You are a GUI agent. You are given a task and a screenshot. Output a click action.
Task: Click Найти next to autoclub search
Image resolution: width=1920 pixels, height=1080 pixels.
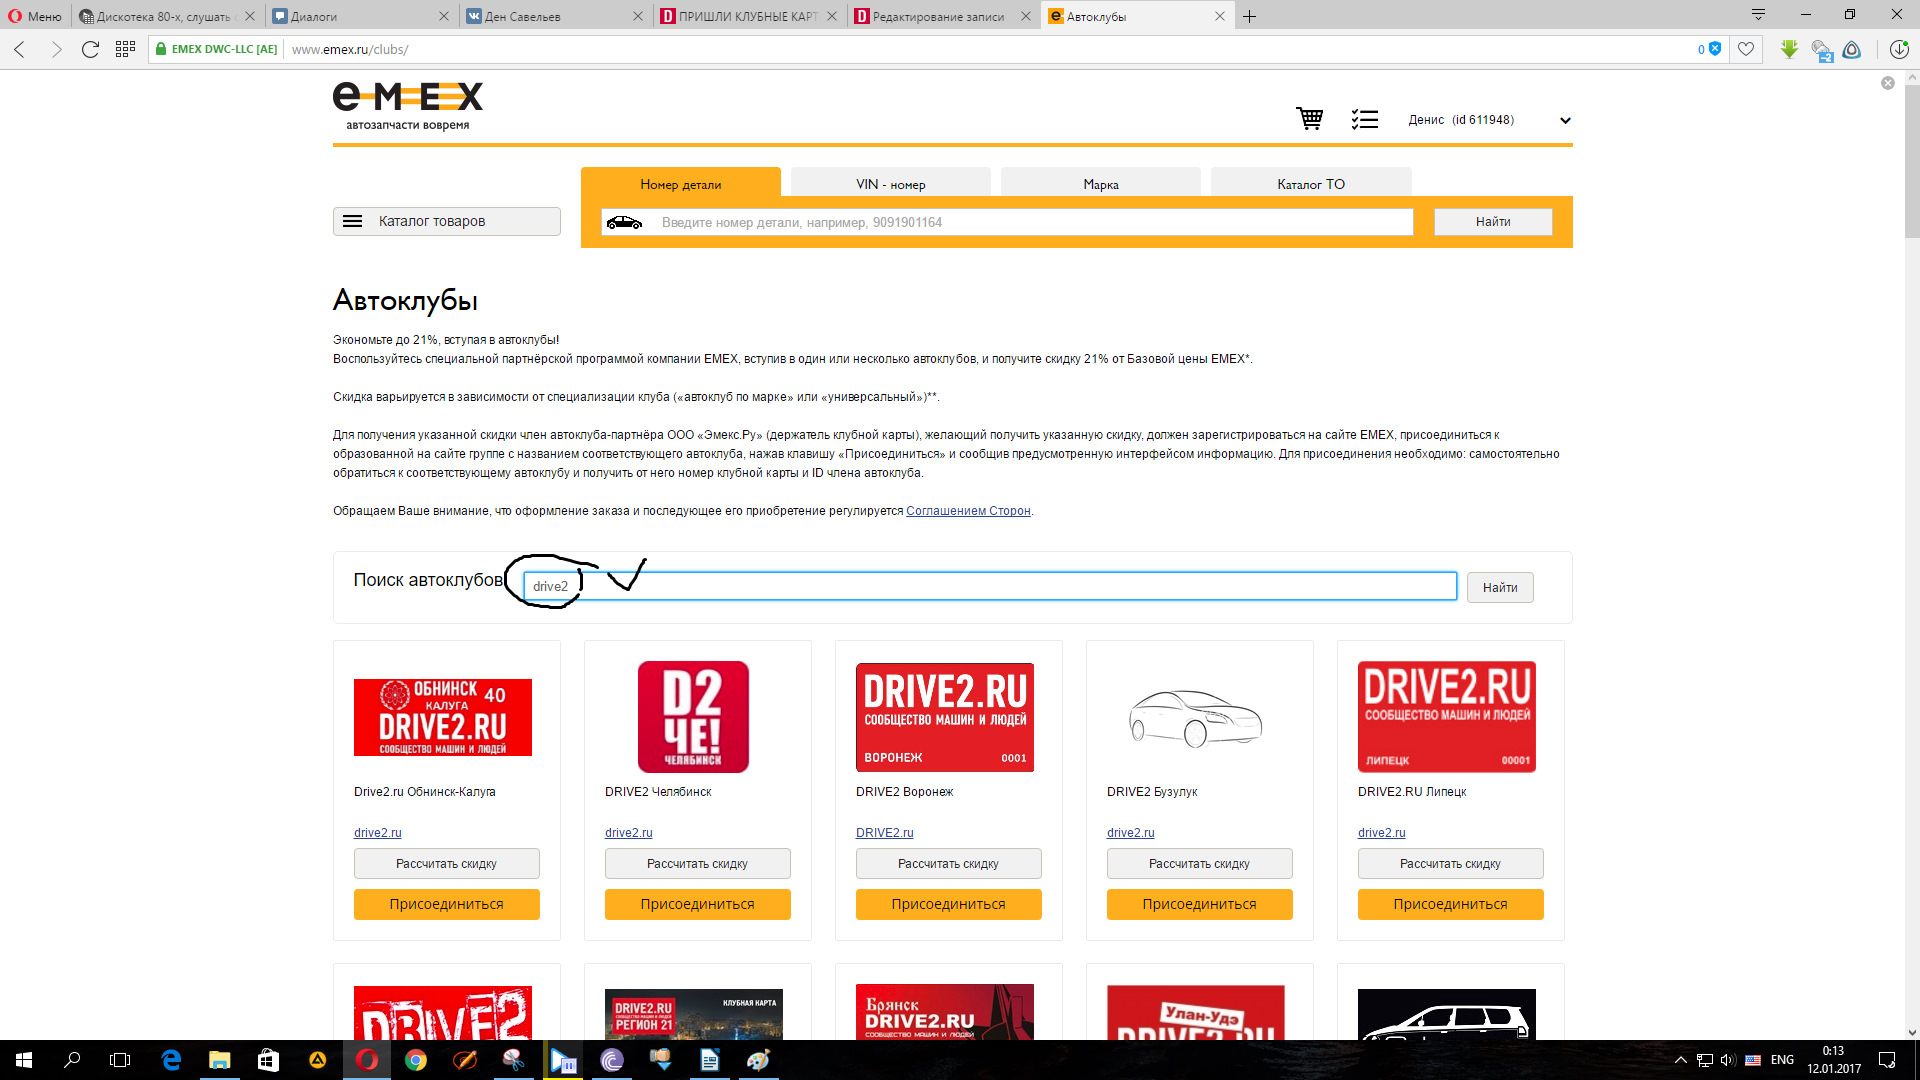pos(1499,587)
